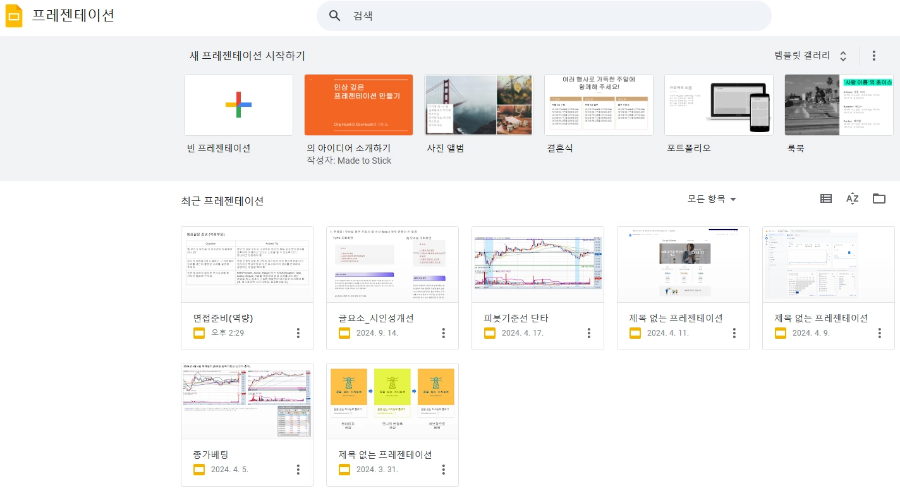900x501 pixels.
Task: Click the Slides file icon beside 2024. 4. 5.
Action: pos(199,469)
